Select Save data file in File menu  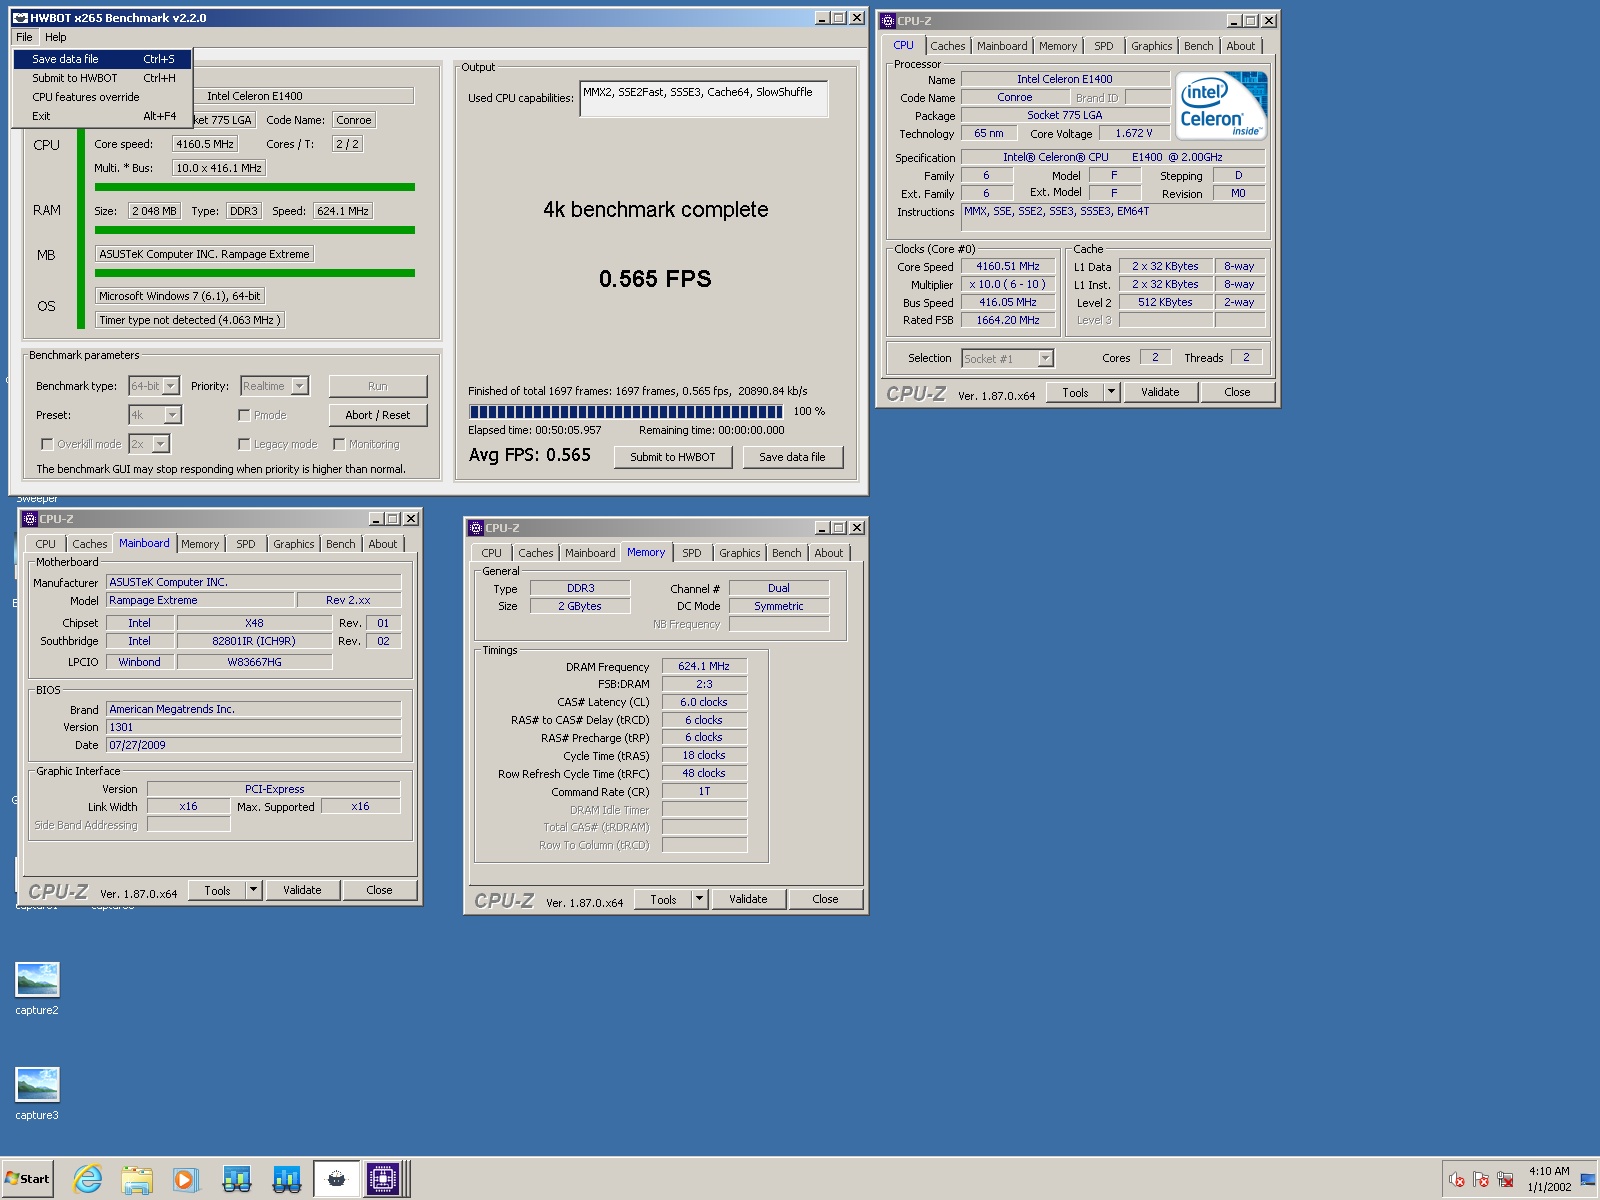click(102, 59)
